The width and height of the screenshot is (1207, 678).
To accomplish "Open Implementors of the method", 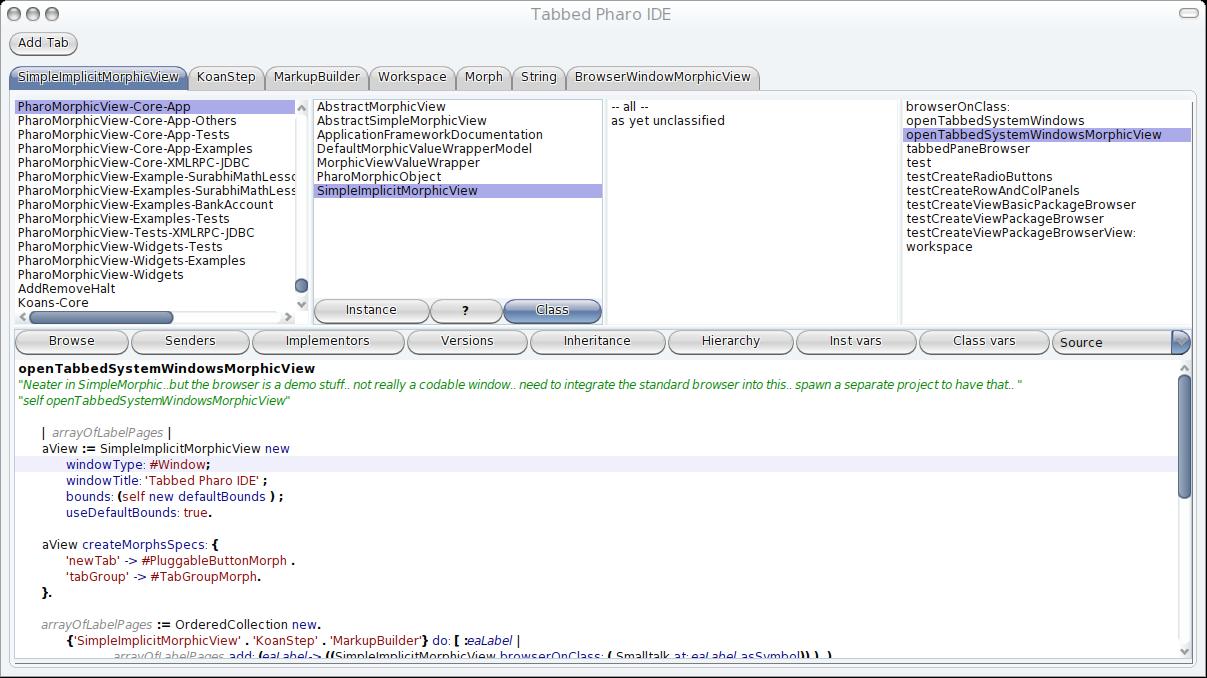I will coord(328,341).
